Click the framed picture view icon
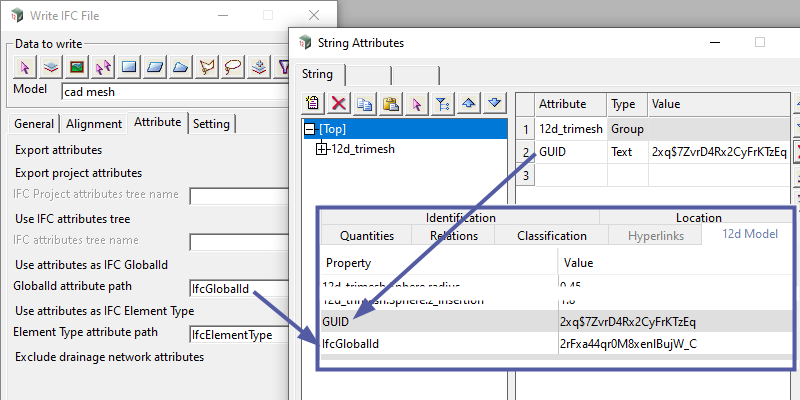Screen dimensions: 800x400 coord(77,67)
